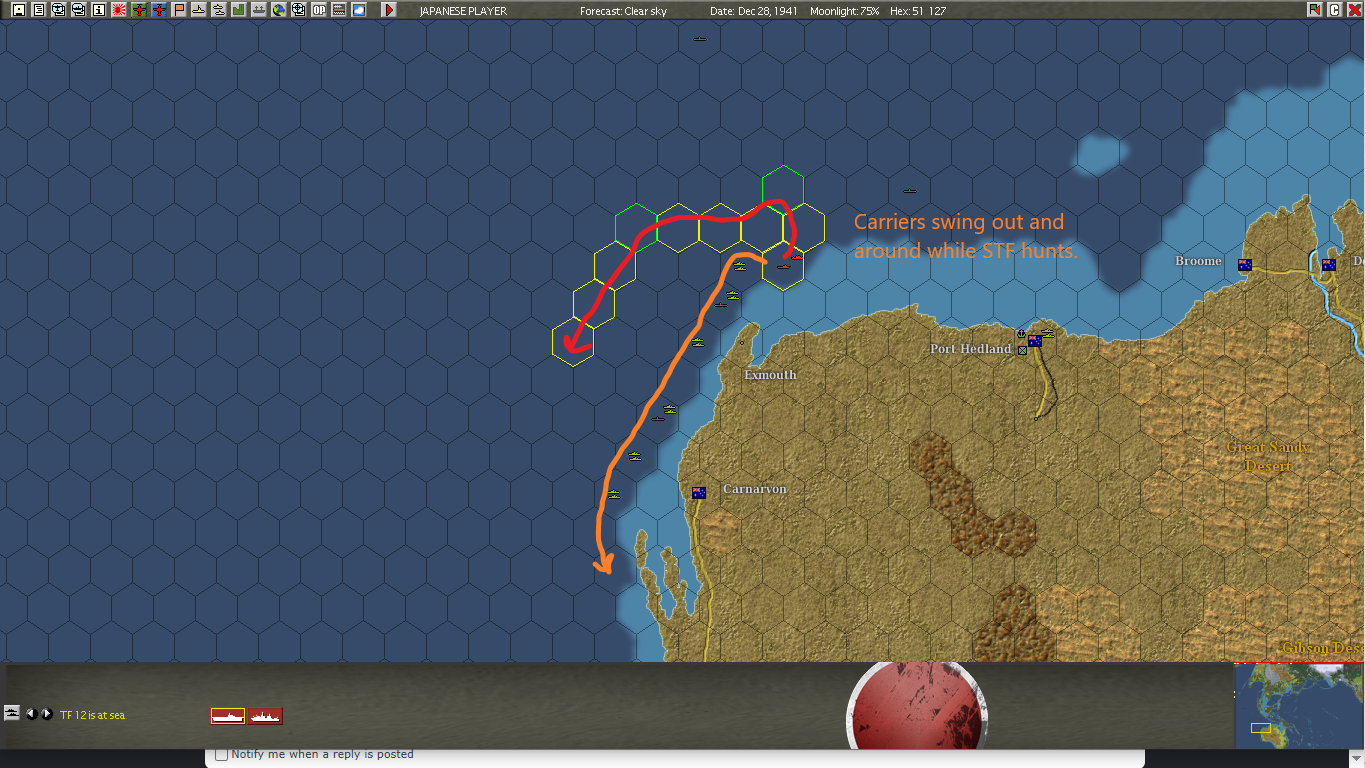Click the 'TF 12 is at sea' text
This screenshot has width=1366, height=768.
(x=92, y=715)
